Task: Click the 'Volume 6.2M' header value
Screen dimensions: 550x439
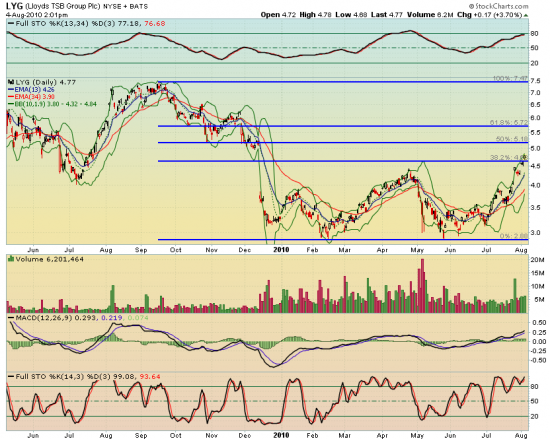Action: [x=431, y=15]
